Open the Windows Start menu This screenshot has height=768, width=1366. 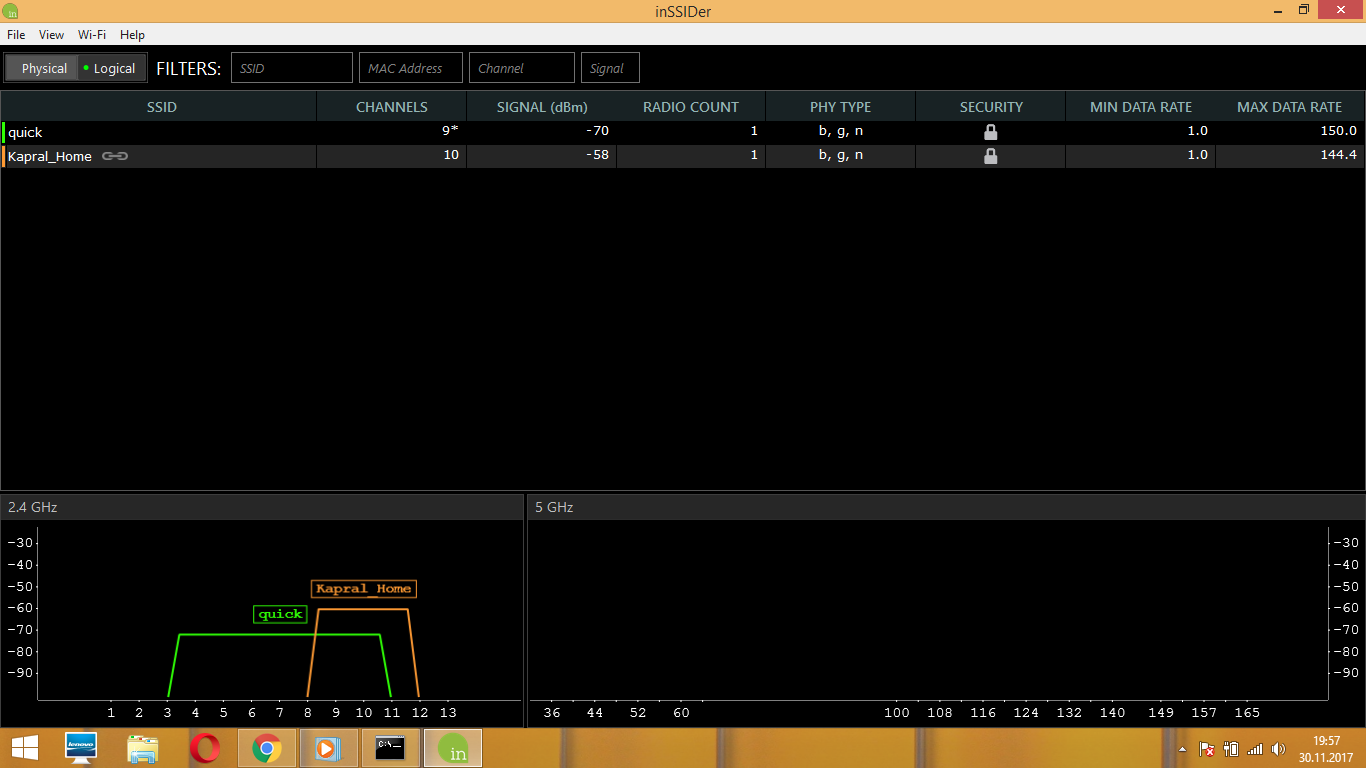click(x=24, y=748)
